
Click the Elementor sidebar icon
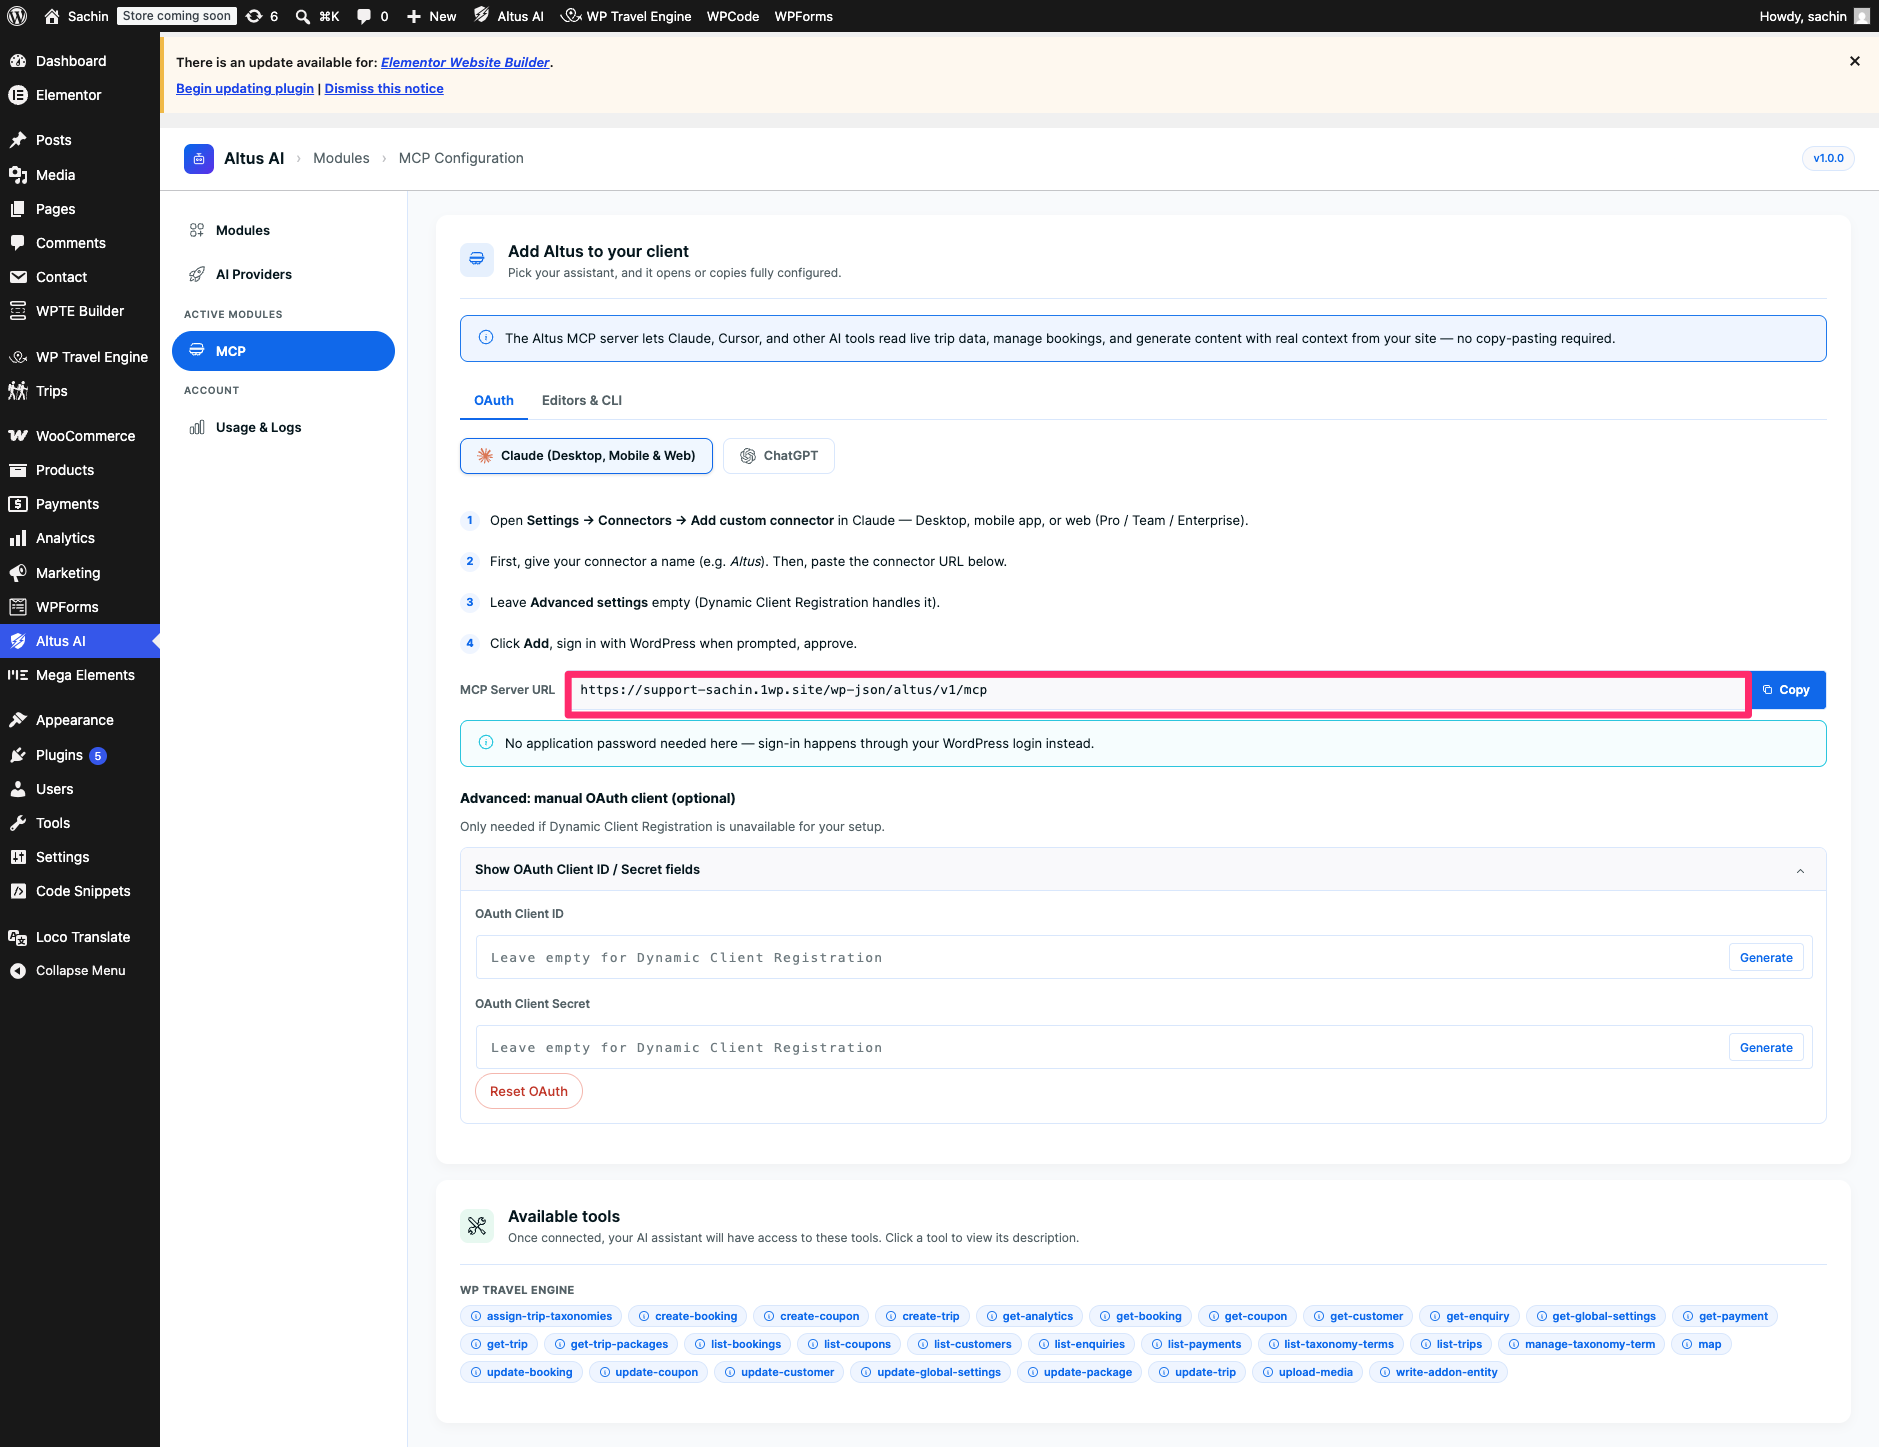(x=18, y=95)
